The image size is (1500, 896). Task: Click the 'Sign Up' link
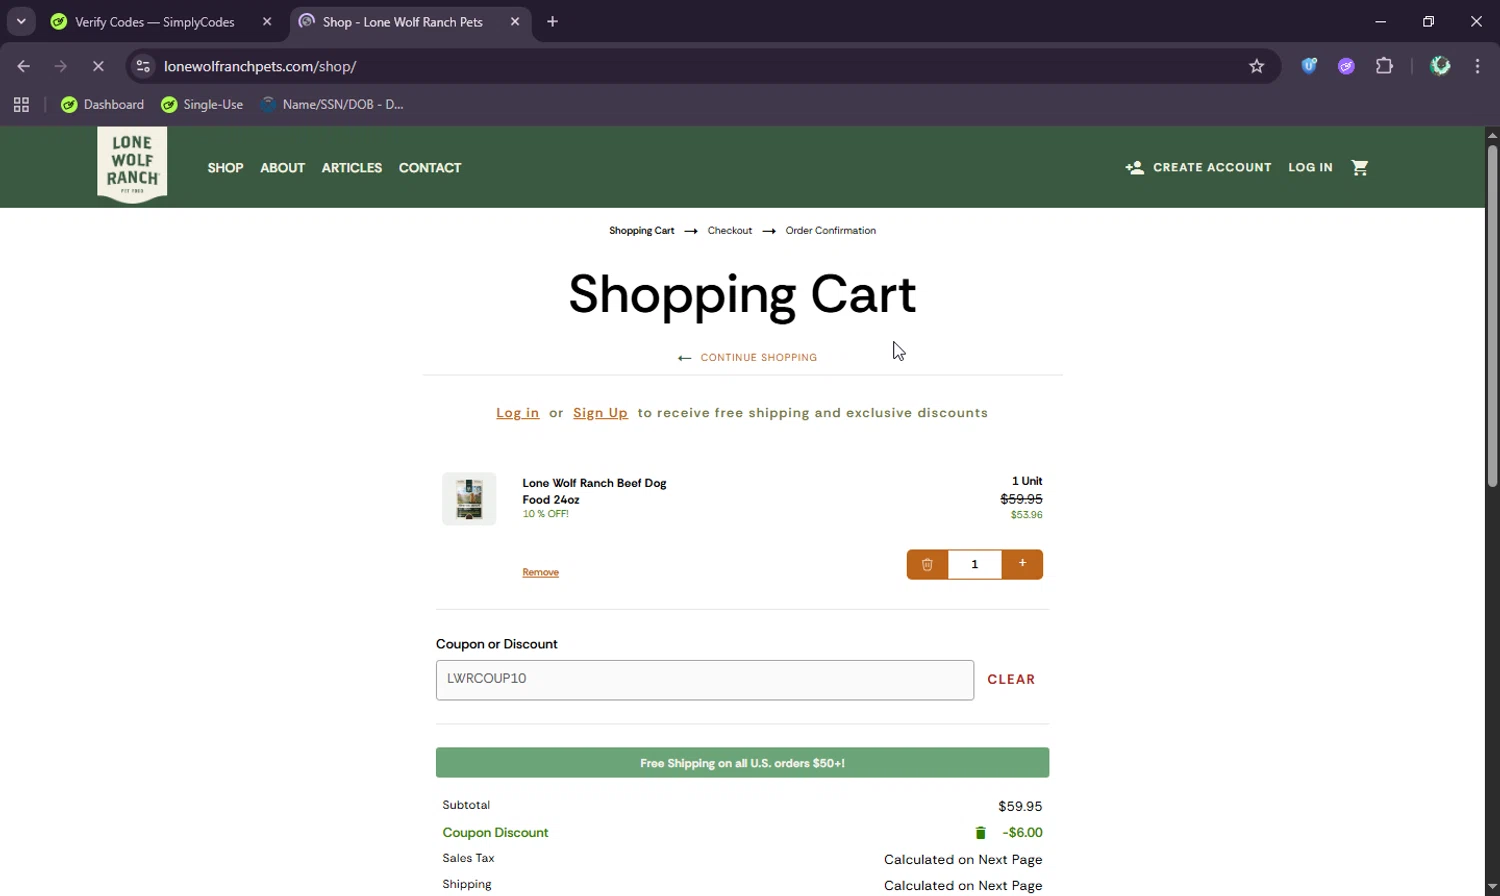[600, 413]
